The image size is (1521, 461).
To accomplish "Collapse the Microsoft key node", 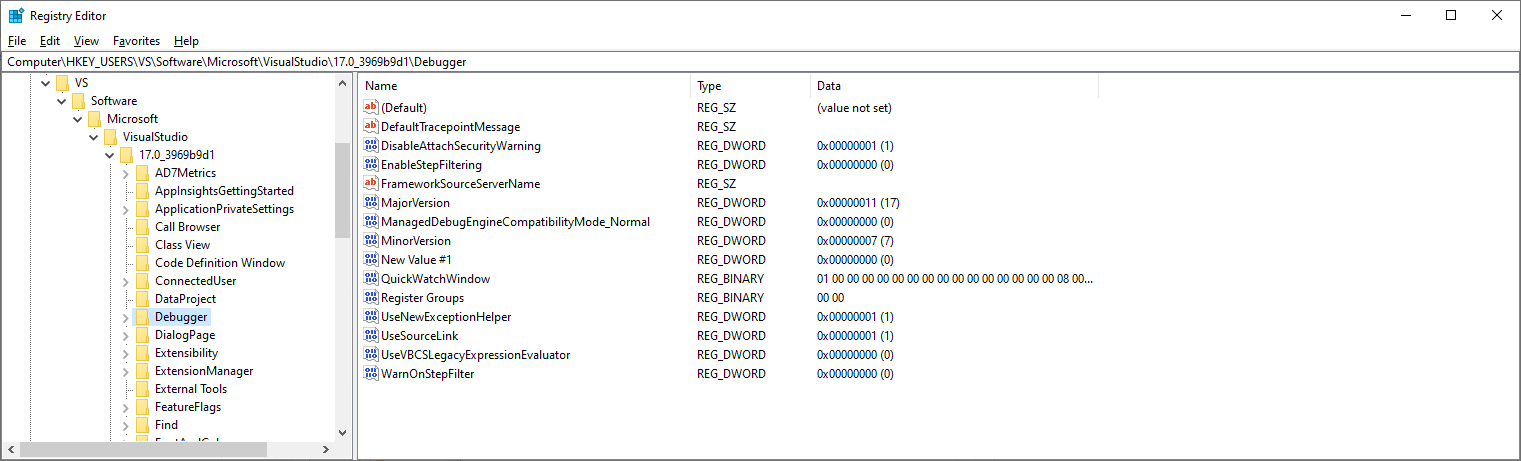I will (x=78, y=119).
